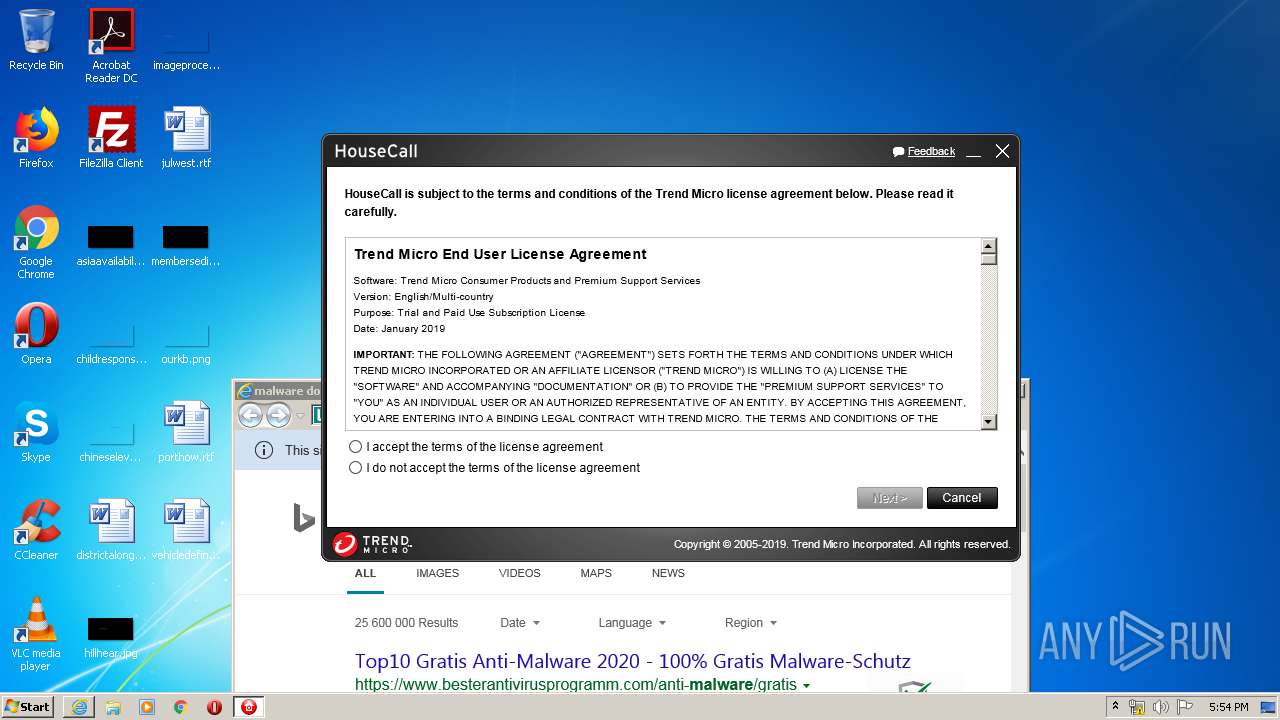The height and width of the screenshot is (720, 1280).
Task: Select julwest.rtf document icon
Action: pos(186,138)
